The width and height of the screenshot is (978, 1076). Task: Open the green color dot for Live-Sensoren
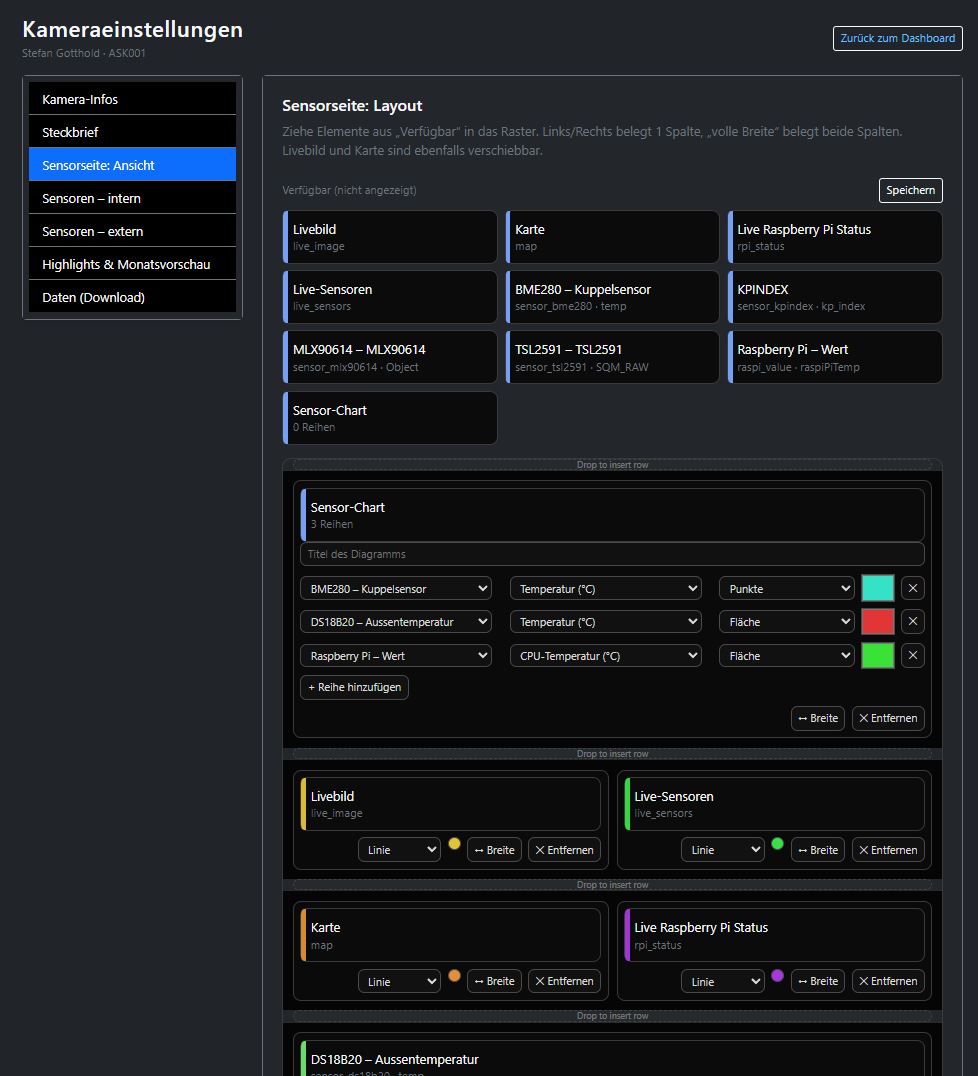(x=777, y=844)
